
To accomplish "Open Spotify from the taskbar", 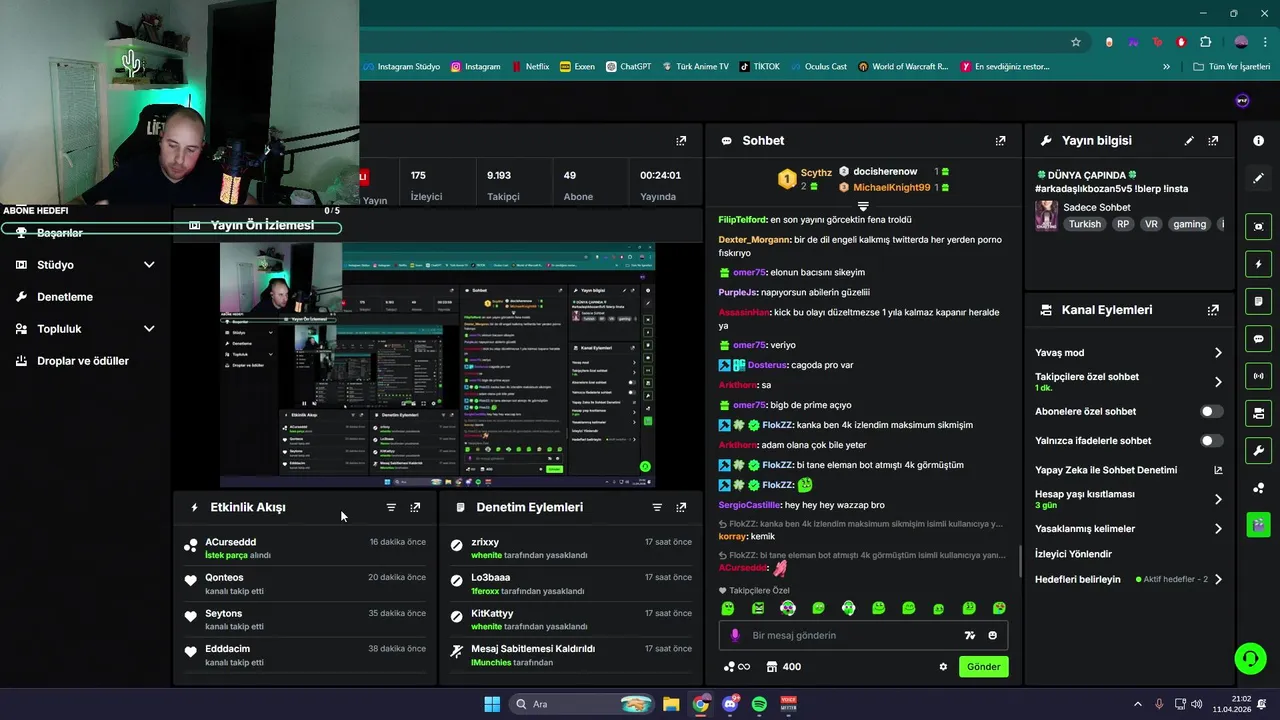I will tap(759, 704).
